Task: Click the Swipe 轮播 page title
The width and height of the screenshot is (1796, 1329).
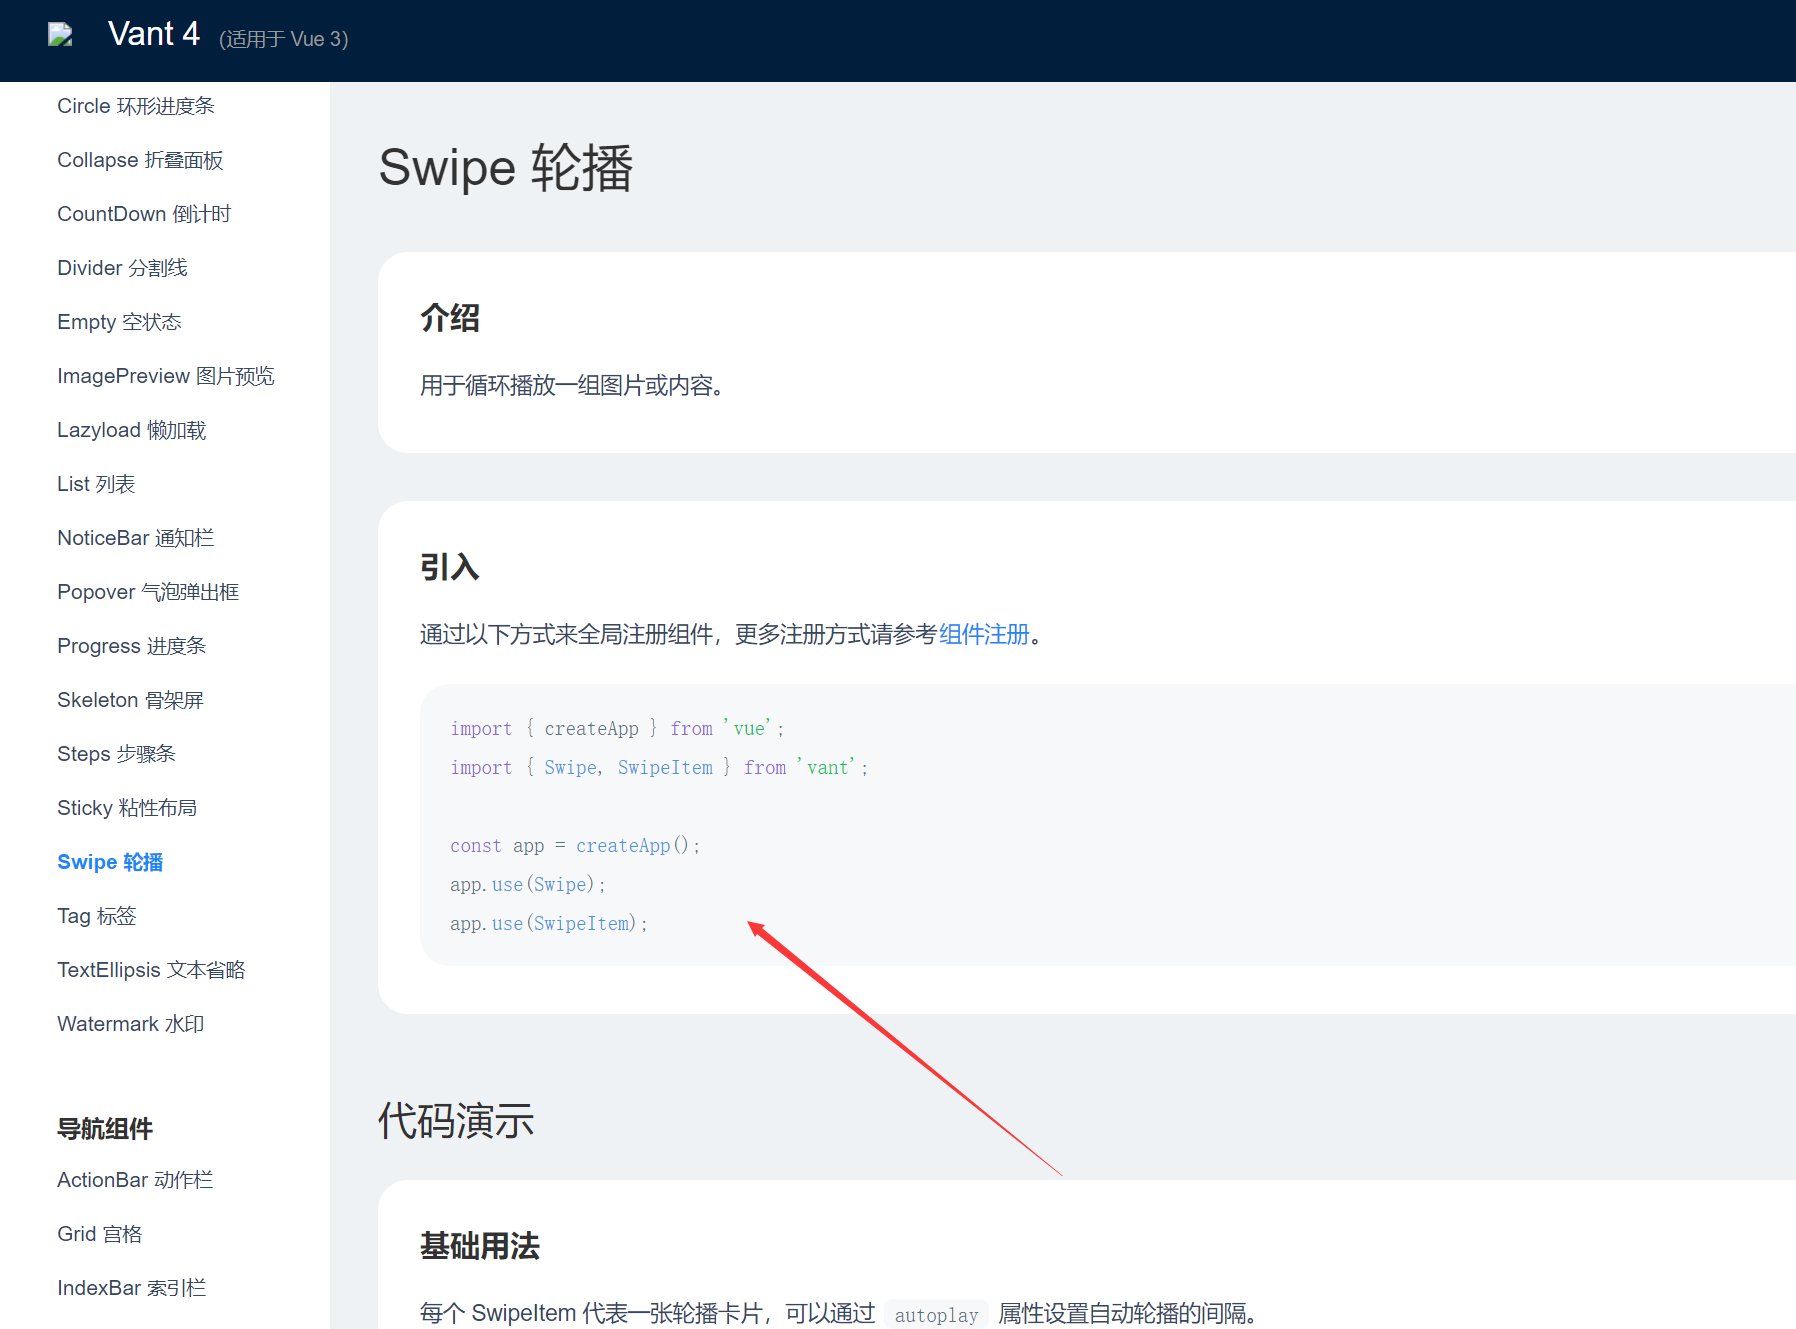Action: [x=506, y=168]
